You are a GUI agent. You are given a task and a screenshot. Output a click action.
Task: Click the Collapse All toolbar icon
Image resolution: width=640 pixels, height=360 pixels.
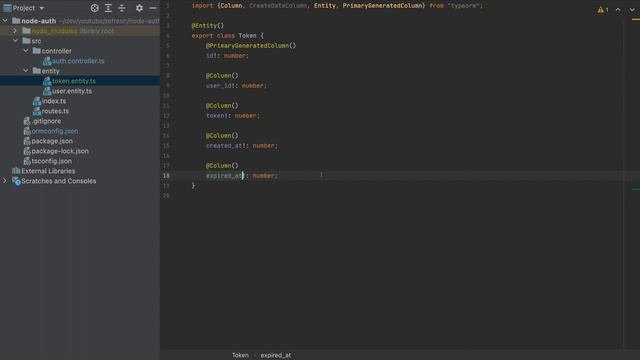pos(122,8)
